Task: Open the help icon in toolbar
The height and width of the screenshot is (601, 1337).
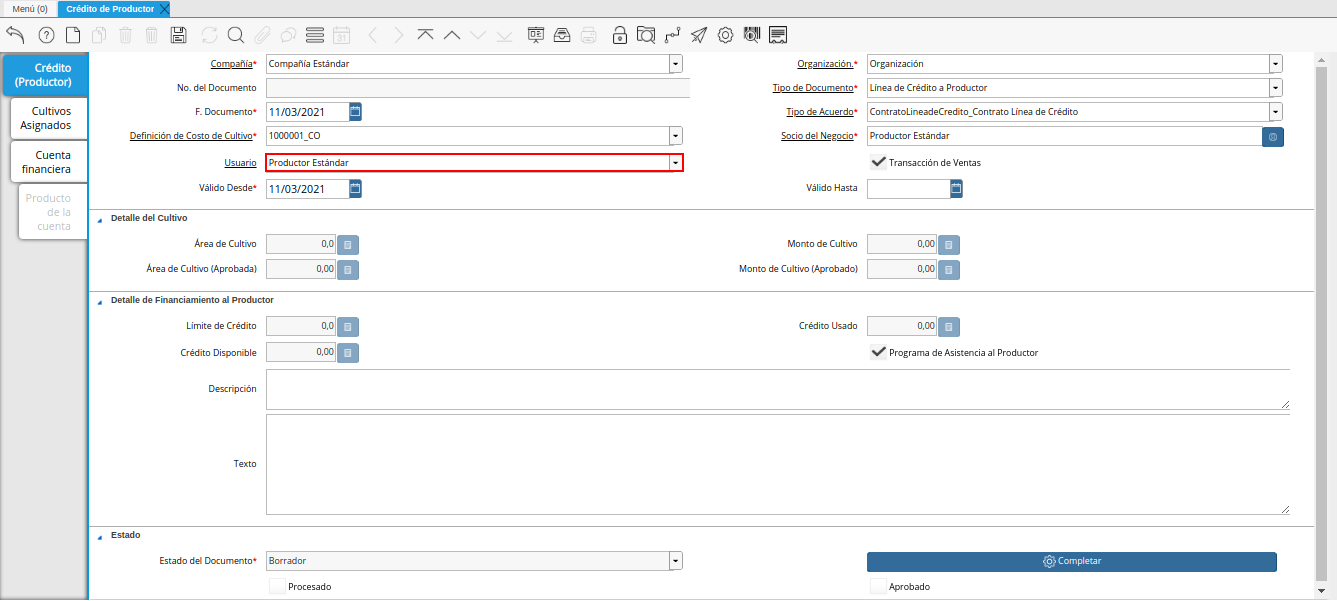Action: (x=46, y=35)
